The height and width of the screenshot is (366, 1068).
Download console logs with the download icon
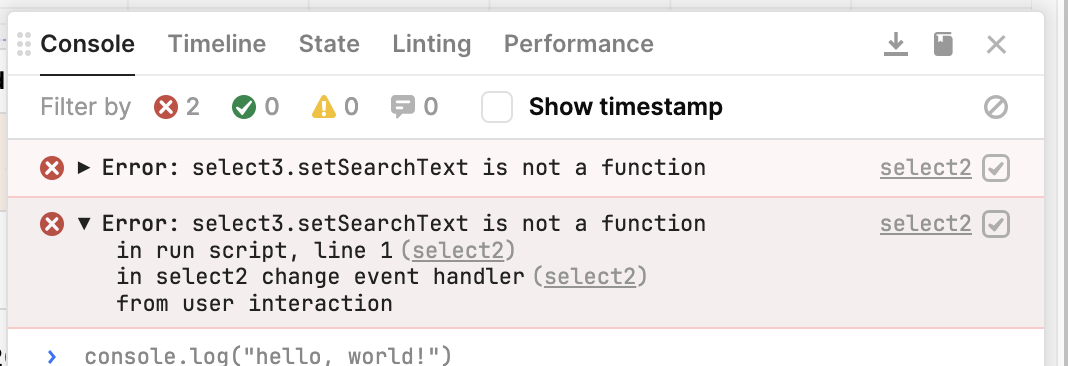coord(896,45)
